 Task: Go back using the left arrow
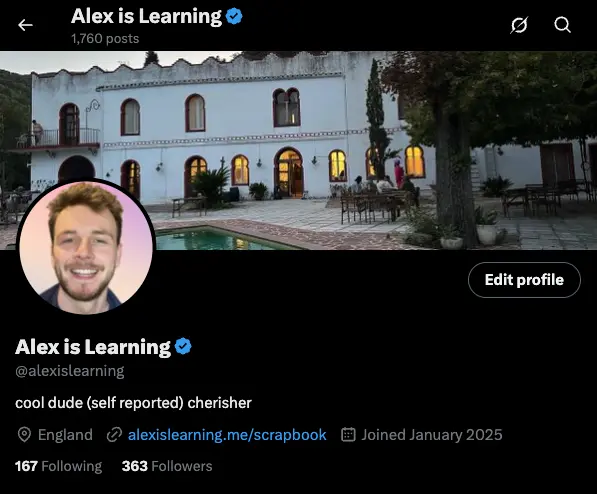(x=25, y=25)
